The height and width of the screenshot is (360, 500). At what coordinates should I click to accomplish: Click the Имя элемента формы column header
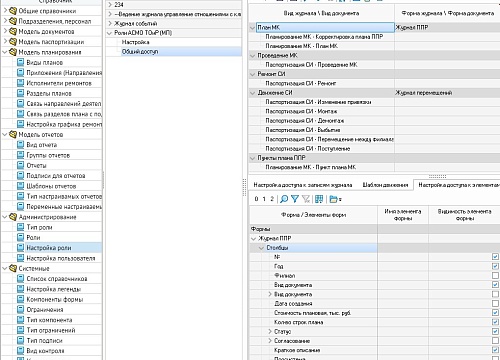403,215
